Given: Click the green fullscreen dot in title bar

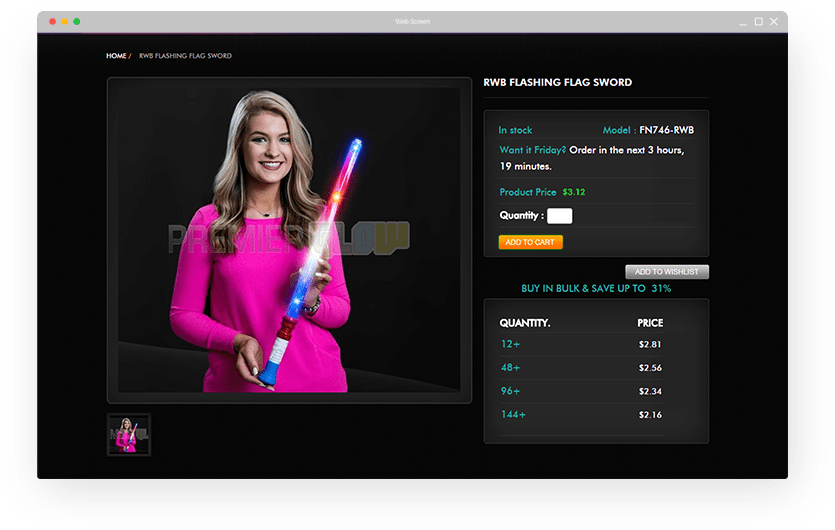Looking at the screenshot, I should click(x=77, y=21).
